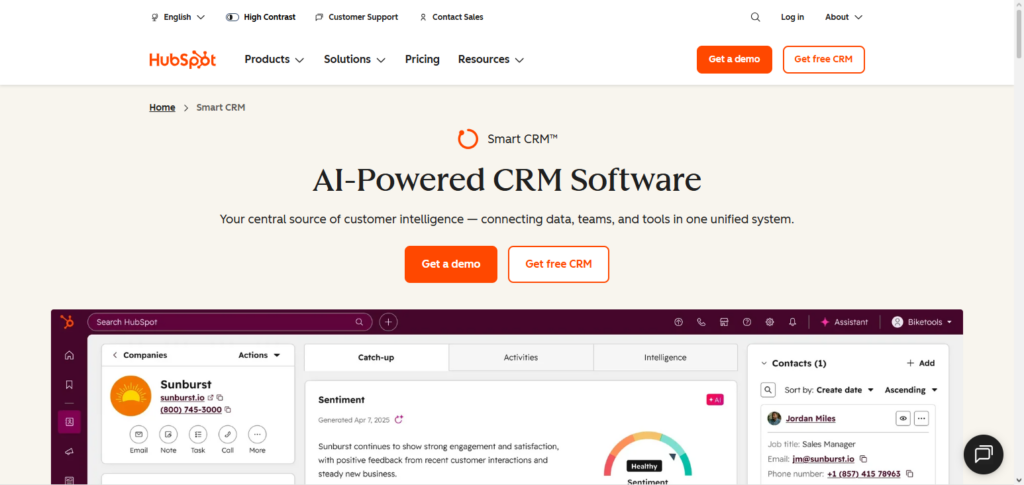Click the Task icon under Sunburst
This screenshot has height=485, width=1024.
pos(198,435)
